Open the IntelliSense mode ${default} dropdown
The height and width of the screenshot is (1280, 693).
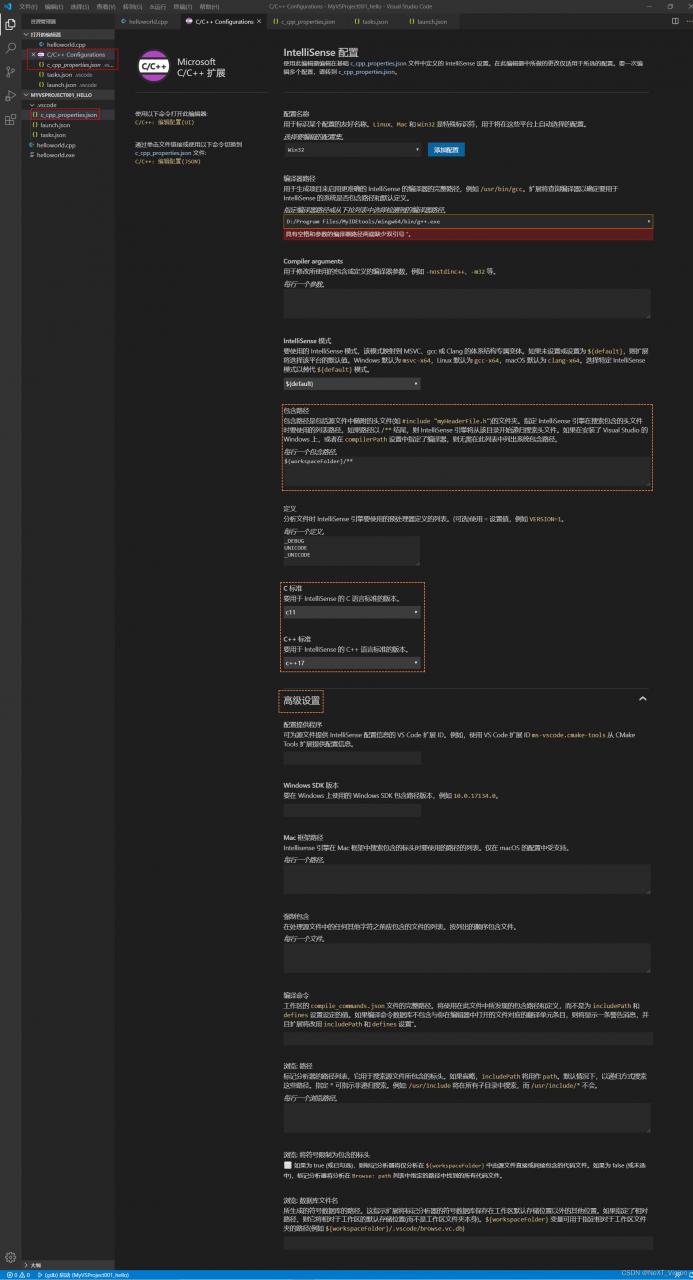point(352,383)
